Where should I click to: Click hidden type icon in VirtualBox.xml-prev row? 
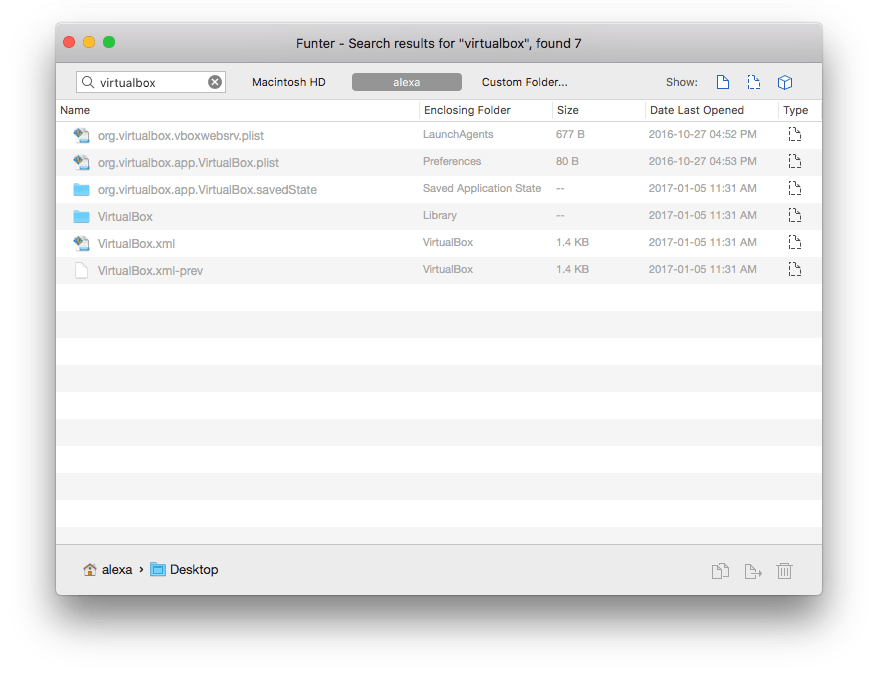coord(795,269)
